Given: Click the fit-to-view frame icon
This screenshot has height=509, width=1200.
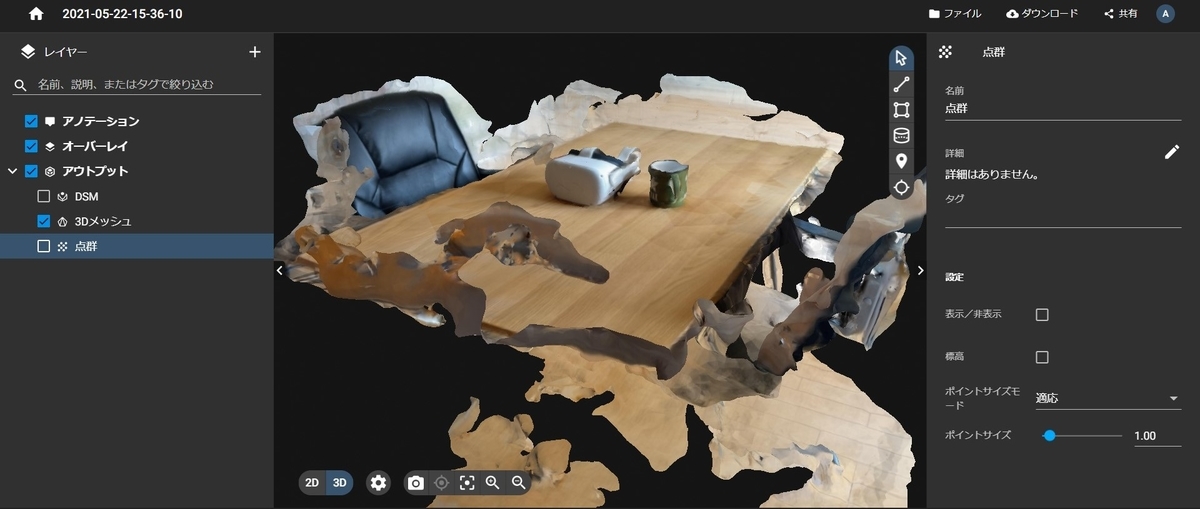Looking at the screenshot, I should [467, 483].
